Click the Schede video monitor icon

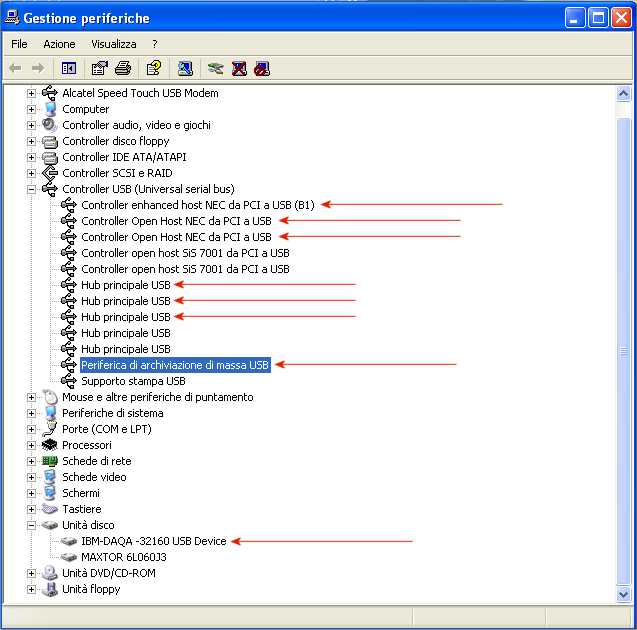point(50,477)
